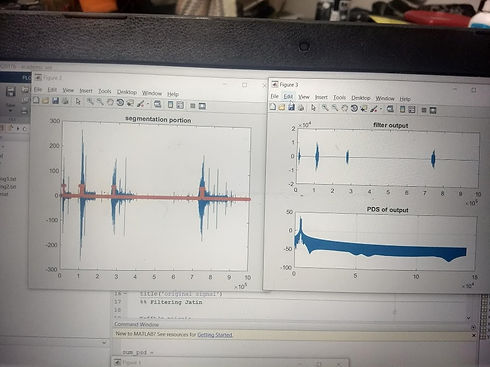The image size is (490, 367).
Task: Select Data Cursor tool in Figure 2
Action: [x=130, y=103]
